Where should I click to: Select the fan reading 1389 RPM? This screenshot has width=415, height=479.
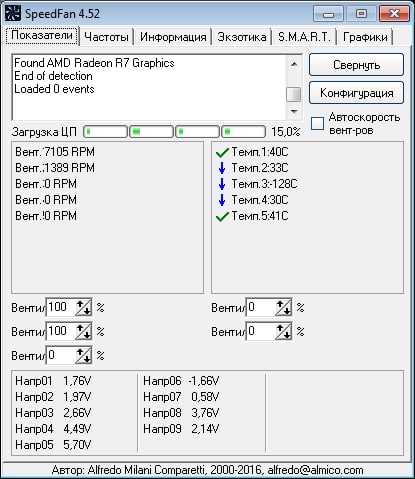point(55,168)
